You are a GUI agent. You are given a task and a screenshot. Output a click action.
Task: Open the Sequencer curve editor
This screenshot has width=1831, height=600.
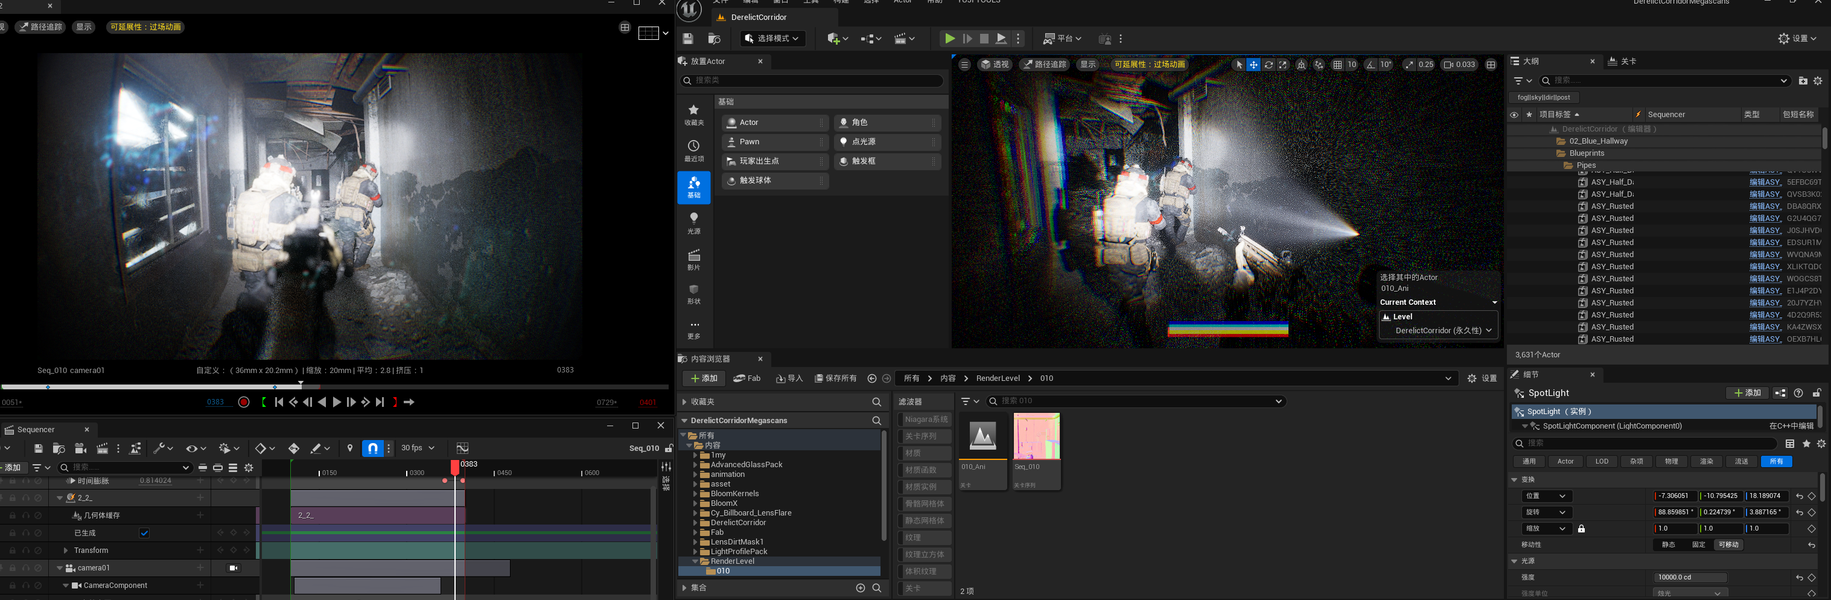tap(462, 448)
